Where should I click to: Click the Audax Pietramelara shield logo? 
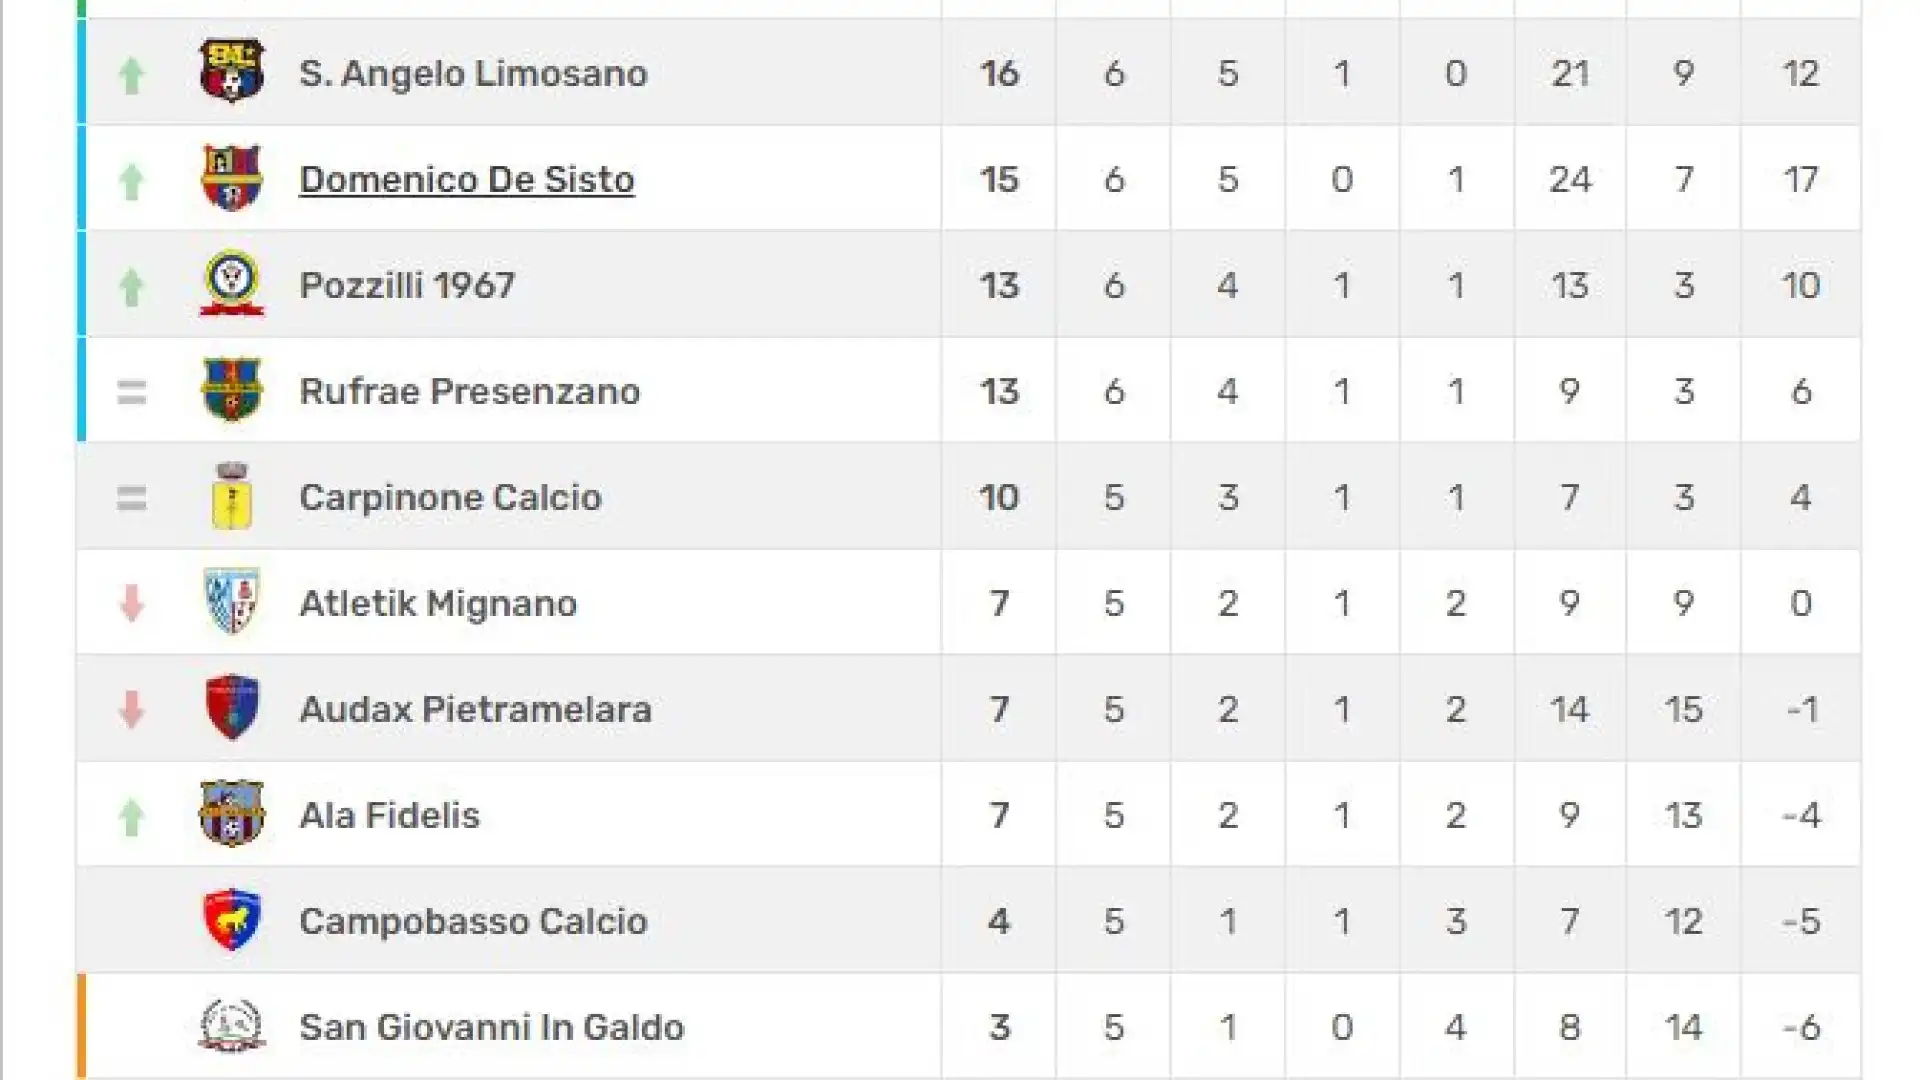pyautogui.click(x=231, y=708)
